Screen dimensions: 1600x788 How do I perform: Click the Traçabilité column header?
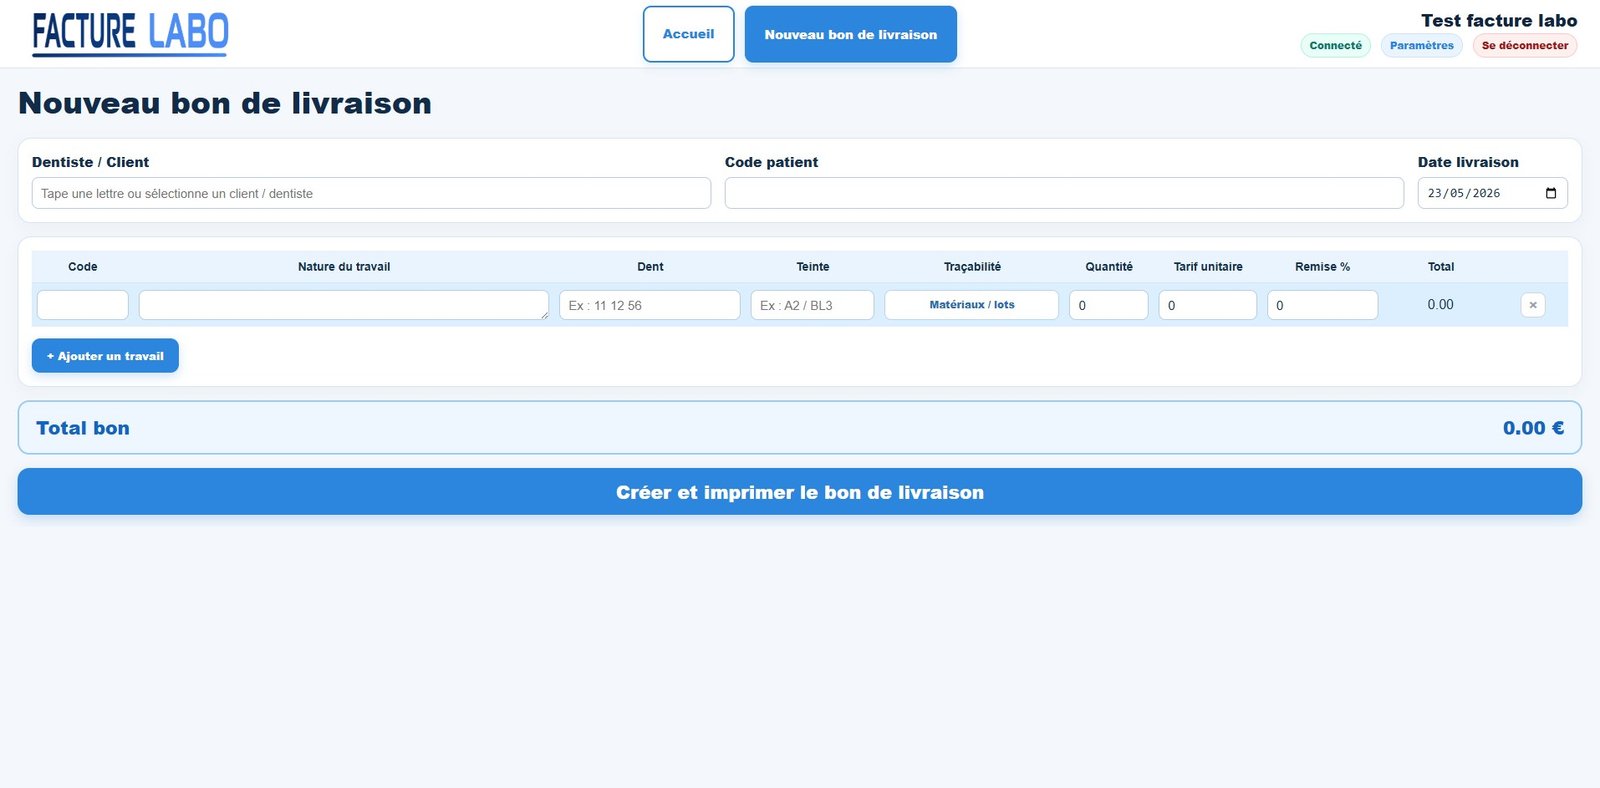(972, 267)
